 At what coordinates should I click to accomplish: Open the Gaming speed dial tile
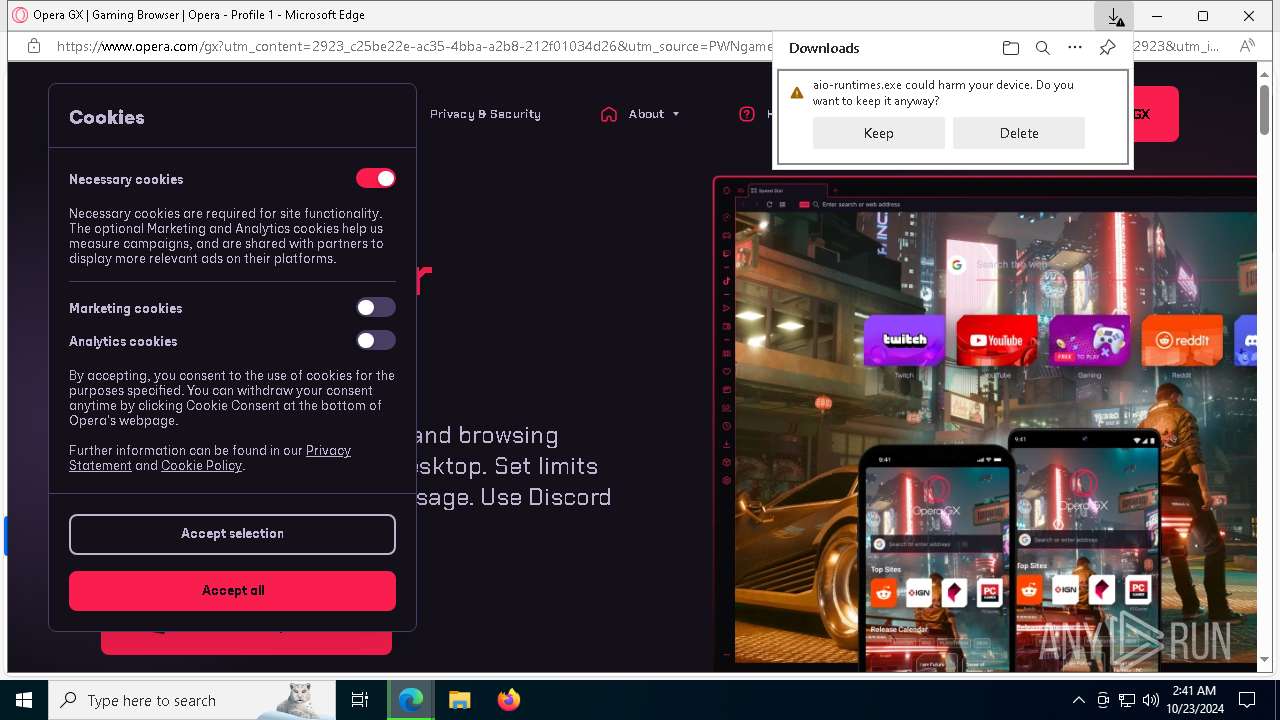1089,341
